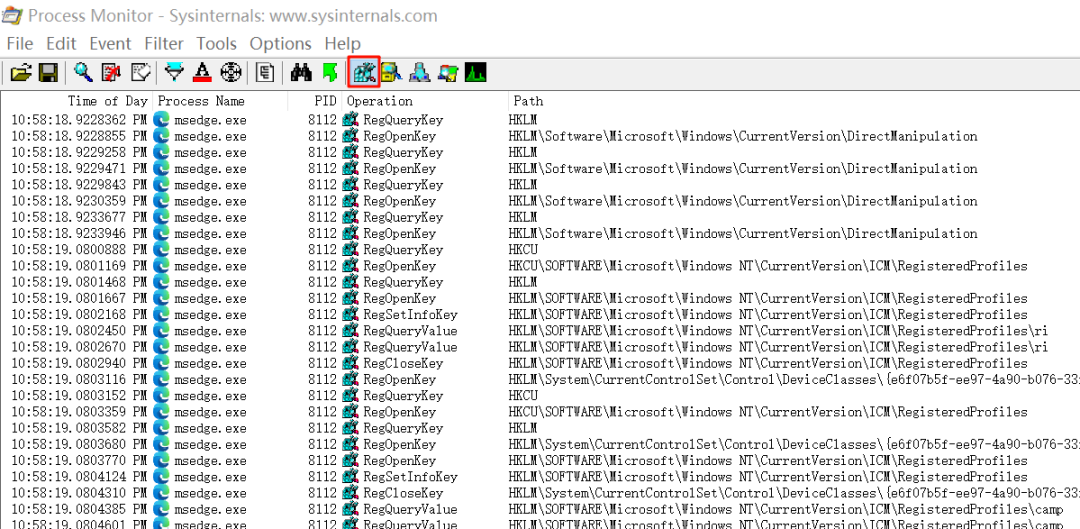Click the HKCU path in the 10:58:19.0803152 row
This screenshot has height=529, width=1080.
[523, 395]
